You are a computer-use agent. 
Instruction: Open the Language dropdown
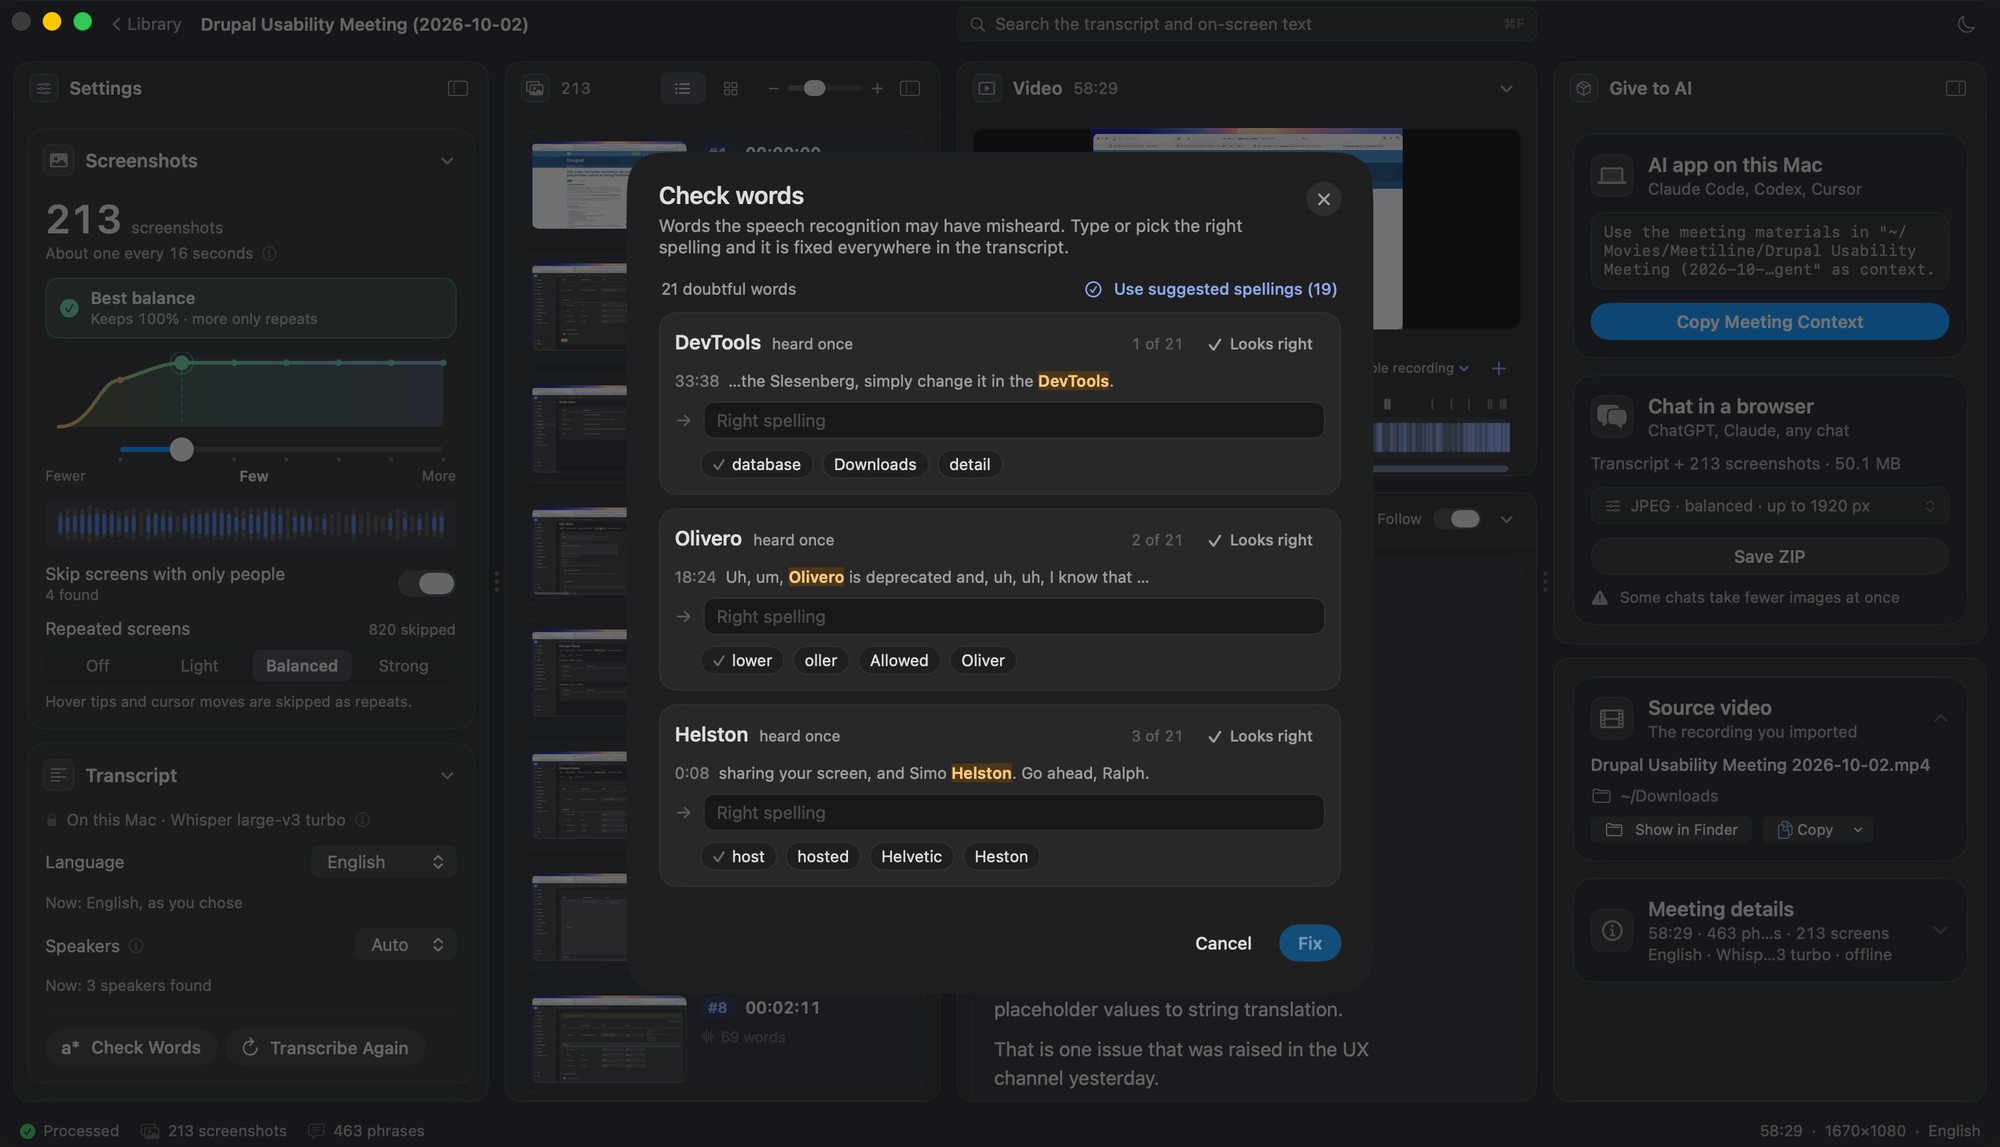pos(384,862)
